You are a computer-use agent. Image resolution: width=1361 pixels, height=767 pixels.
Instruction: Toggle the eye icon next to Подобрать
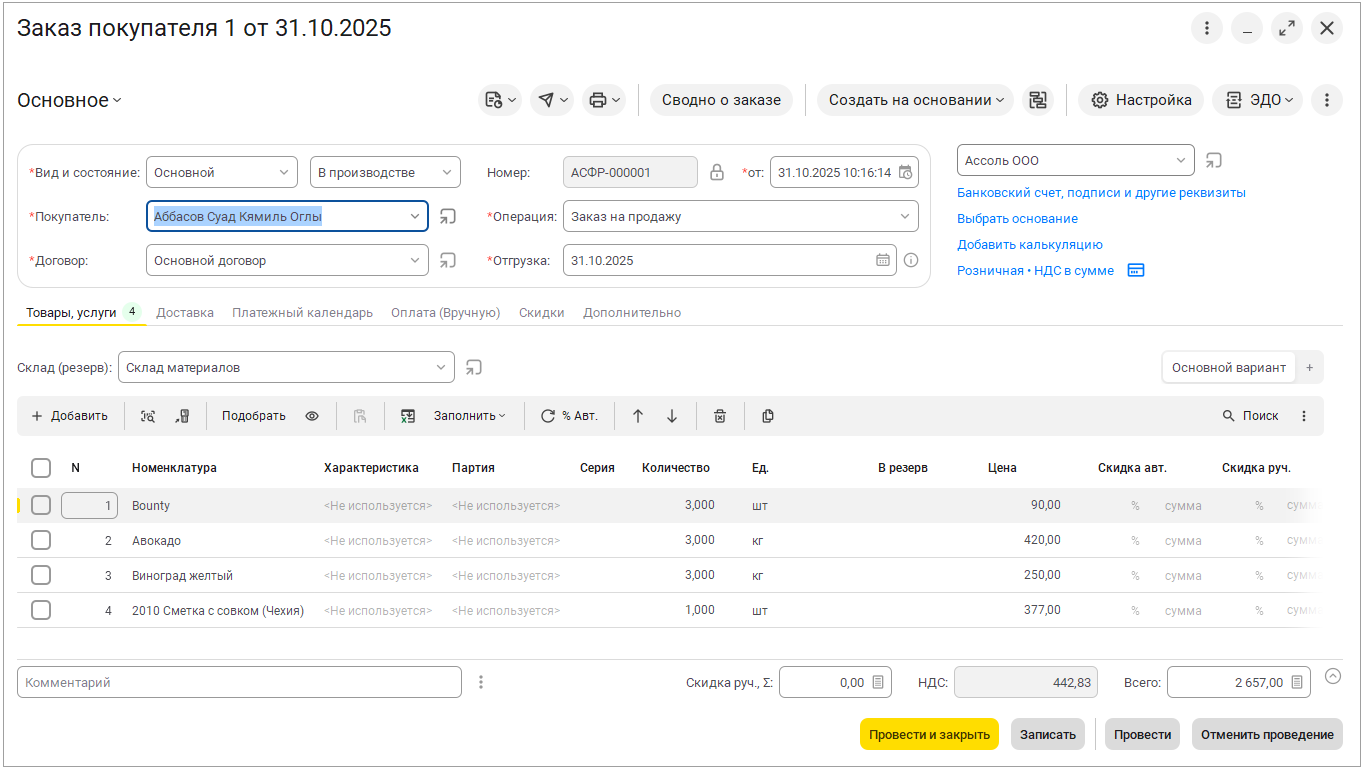tap(312, 416)
